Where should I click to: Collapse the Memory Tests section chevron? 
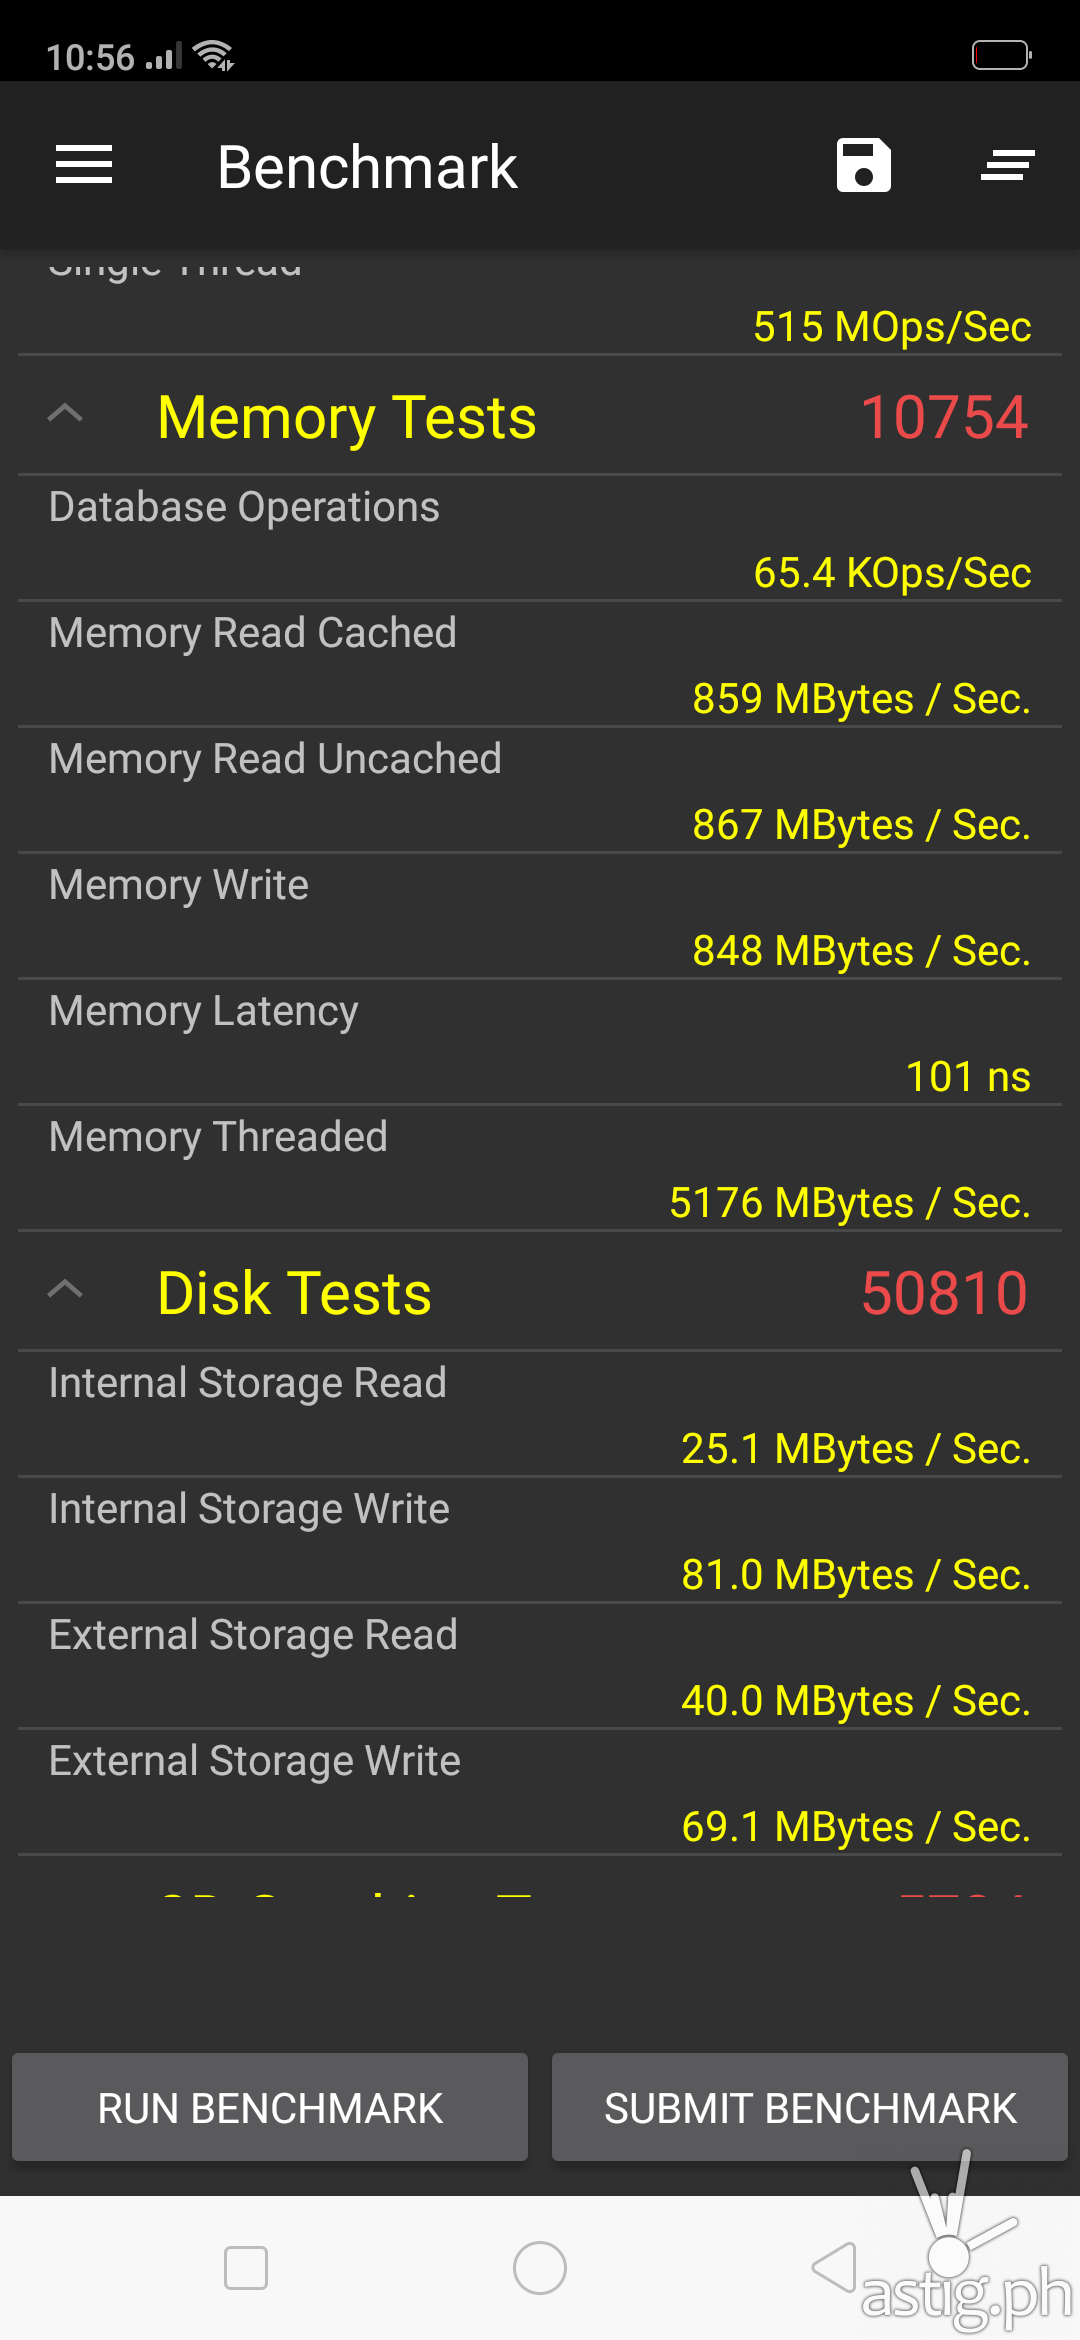tap(66, 415)
